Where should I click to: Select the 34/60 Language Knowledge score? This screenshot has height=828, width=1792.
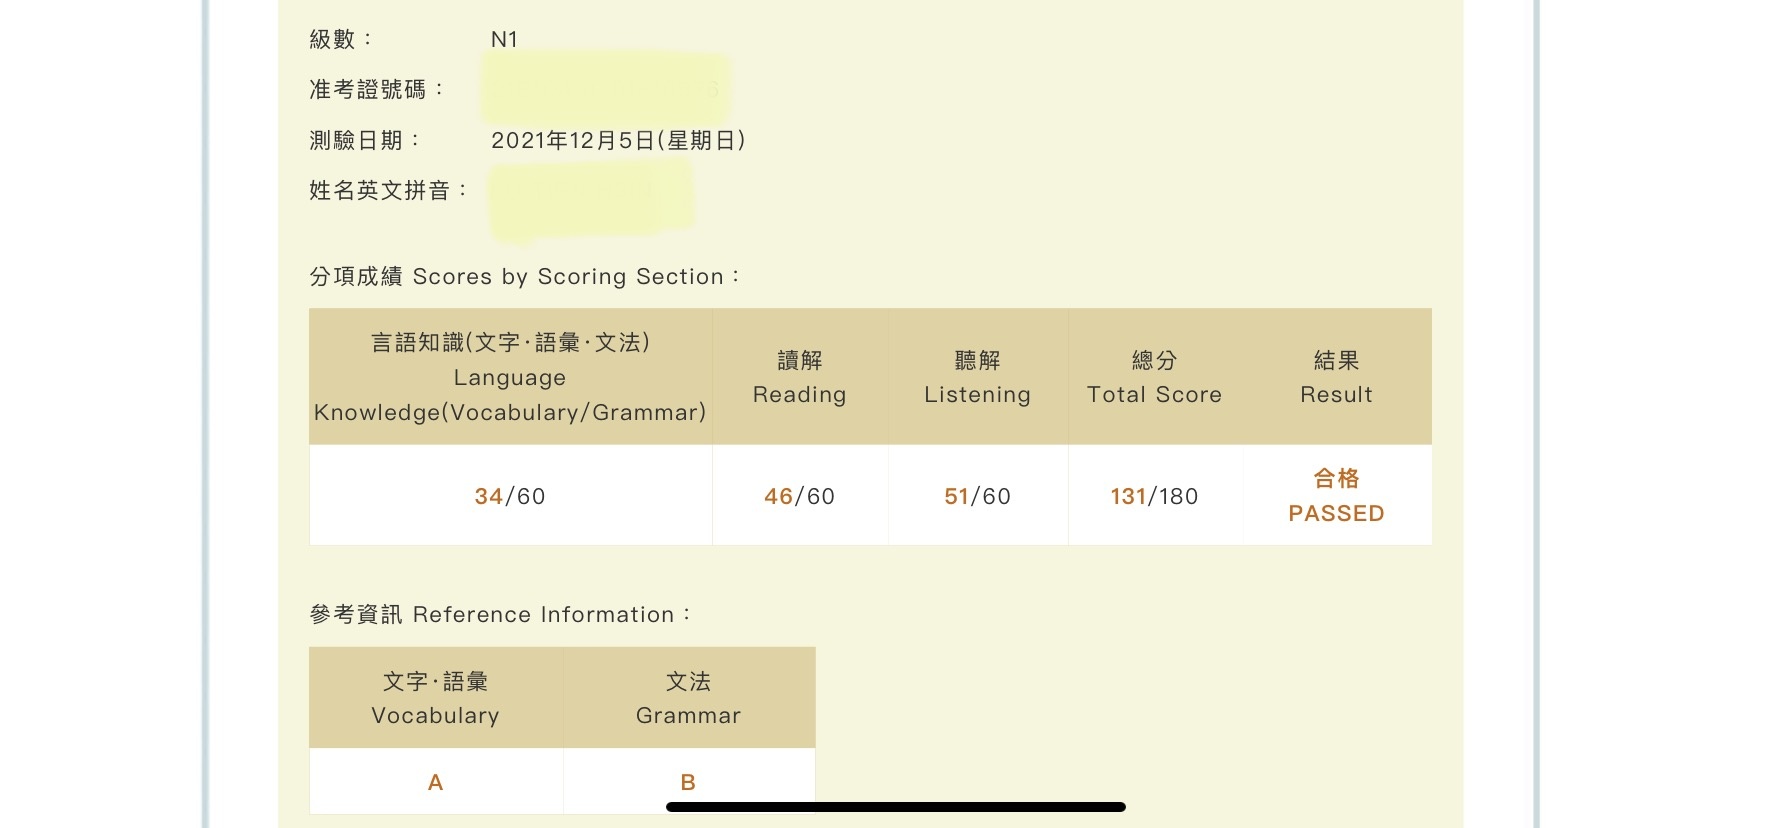[510, 496]
